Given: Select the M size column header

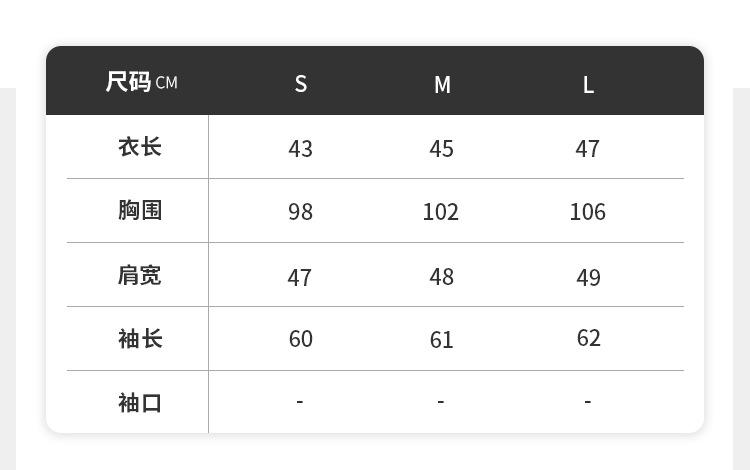Looking at the screenshot, I should tap(442, 85).
